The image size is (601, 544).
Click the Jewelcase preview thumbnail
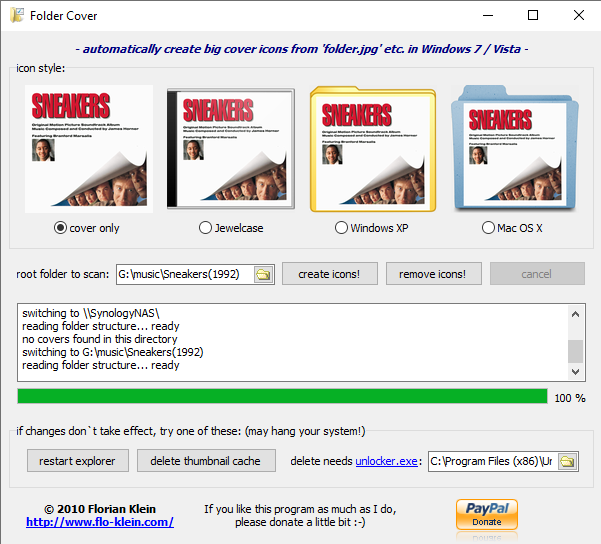(231, 149)
